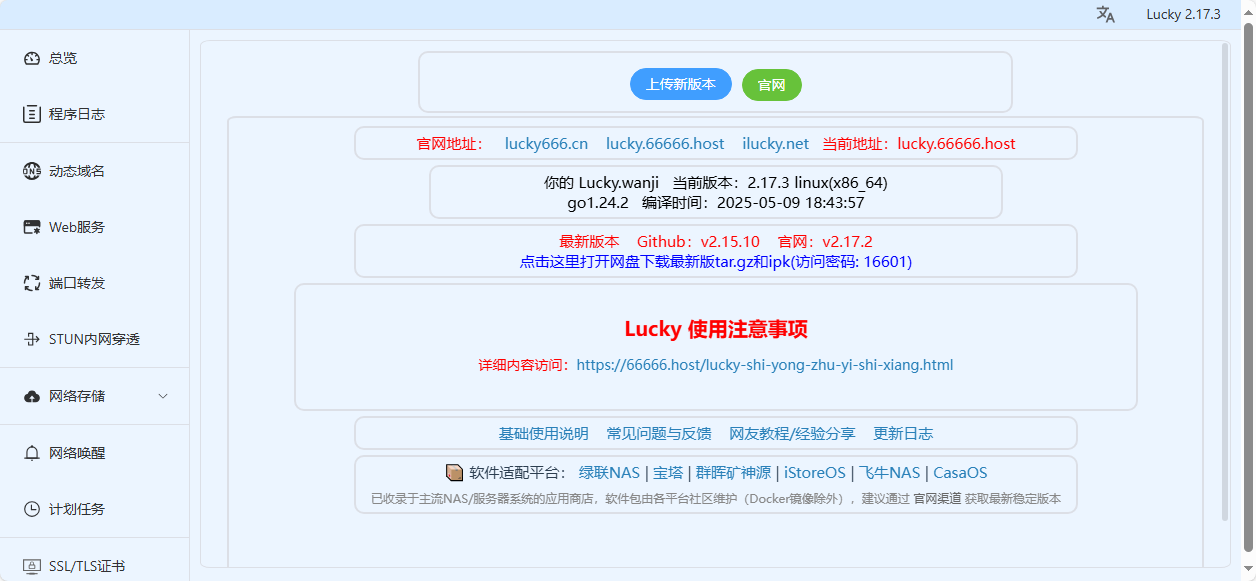The image size is (1256, 581).
Task: Select 网络唤醒 in sidebar
Action: tap(94, 453)
